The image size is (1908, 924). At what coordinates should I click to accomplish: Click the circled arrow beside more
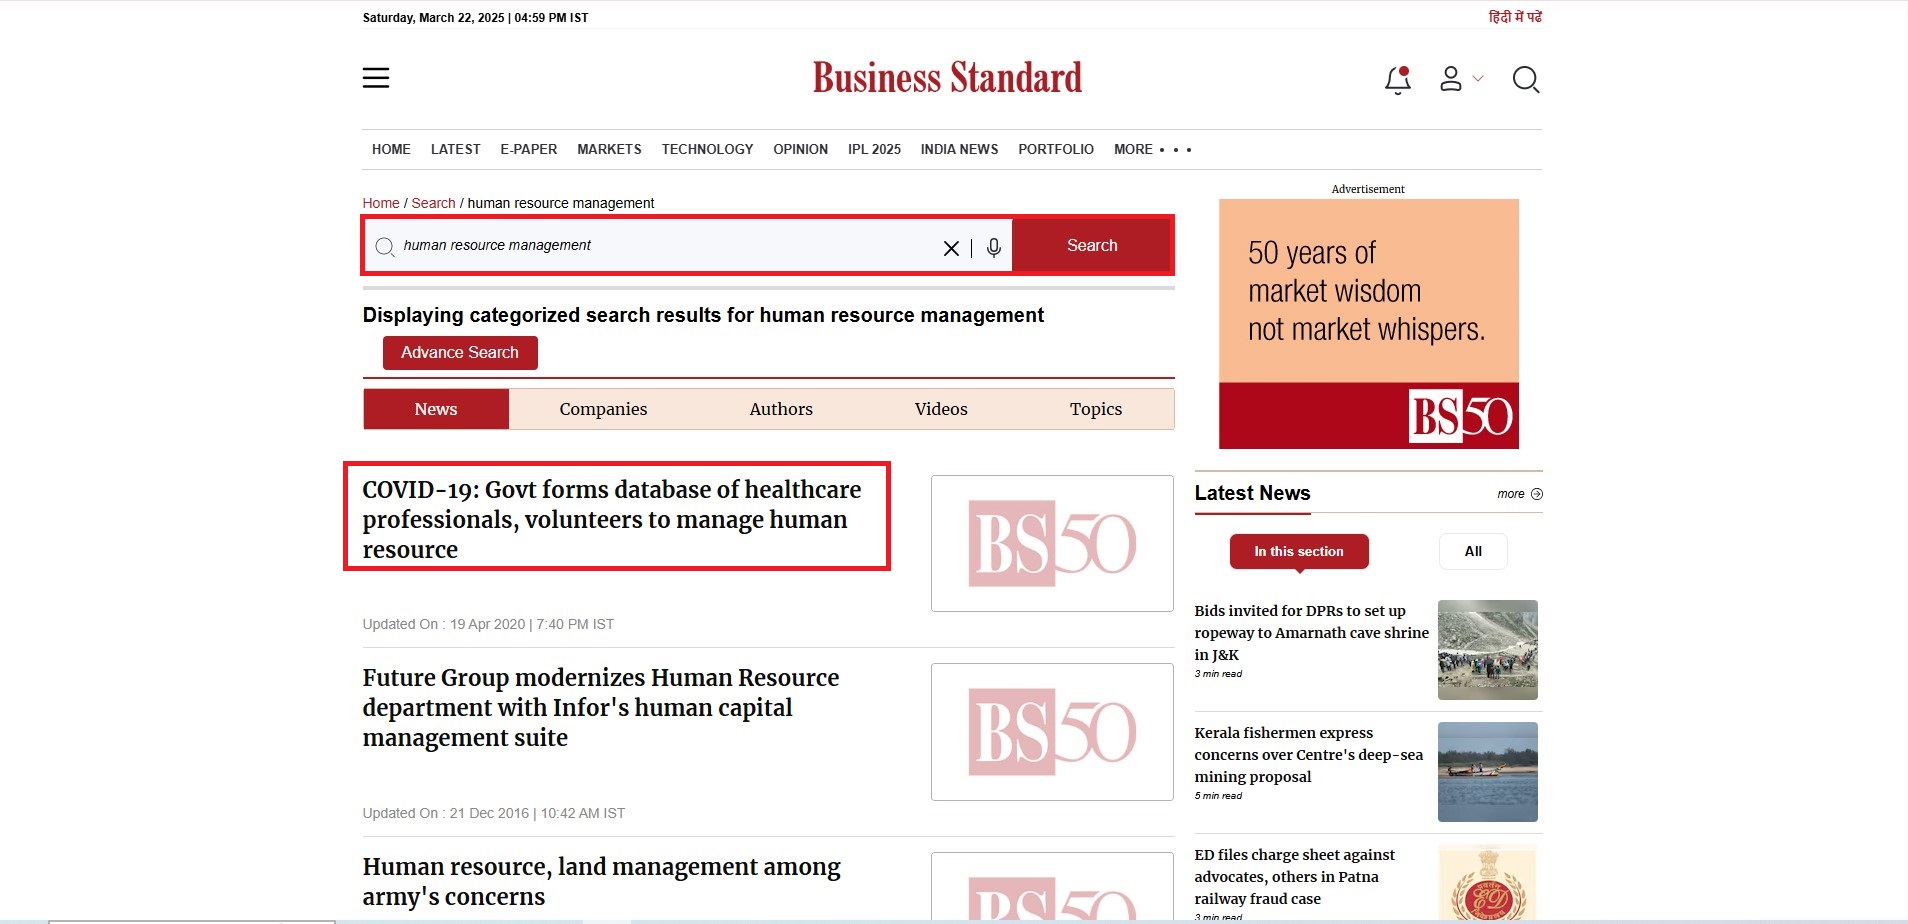pos(1537,494)
